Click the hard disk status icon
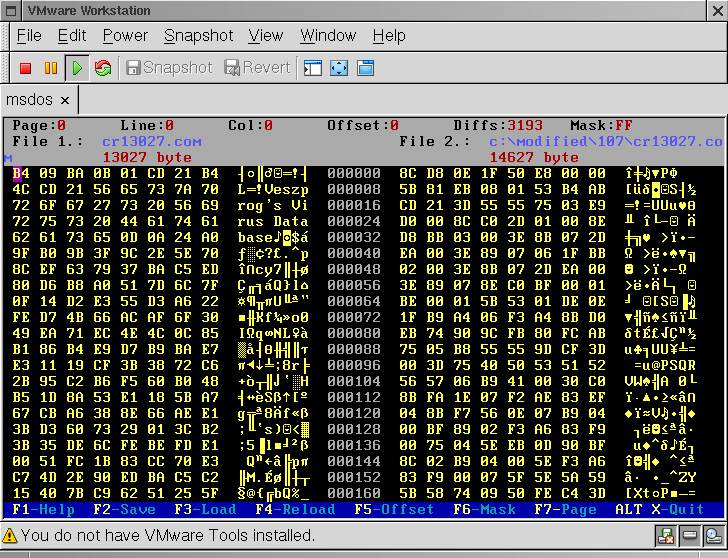This screenshot has width=728, height=558. coord(689,536)
